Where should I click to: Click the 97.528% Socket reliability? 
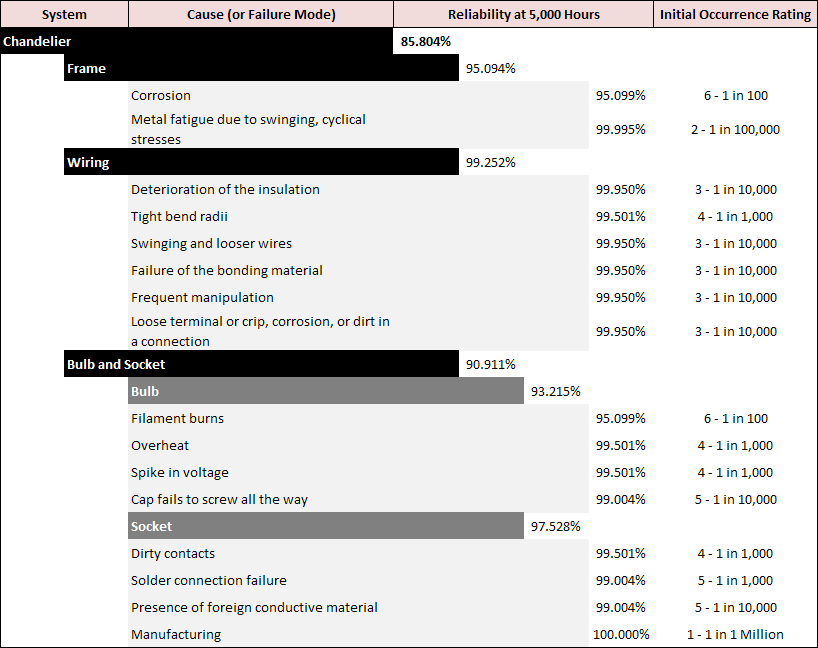click(556, 526)
